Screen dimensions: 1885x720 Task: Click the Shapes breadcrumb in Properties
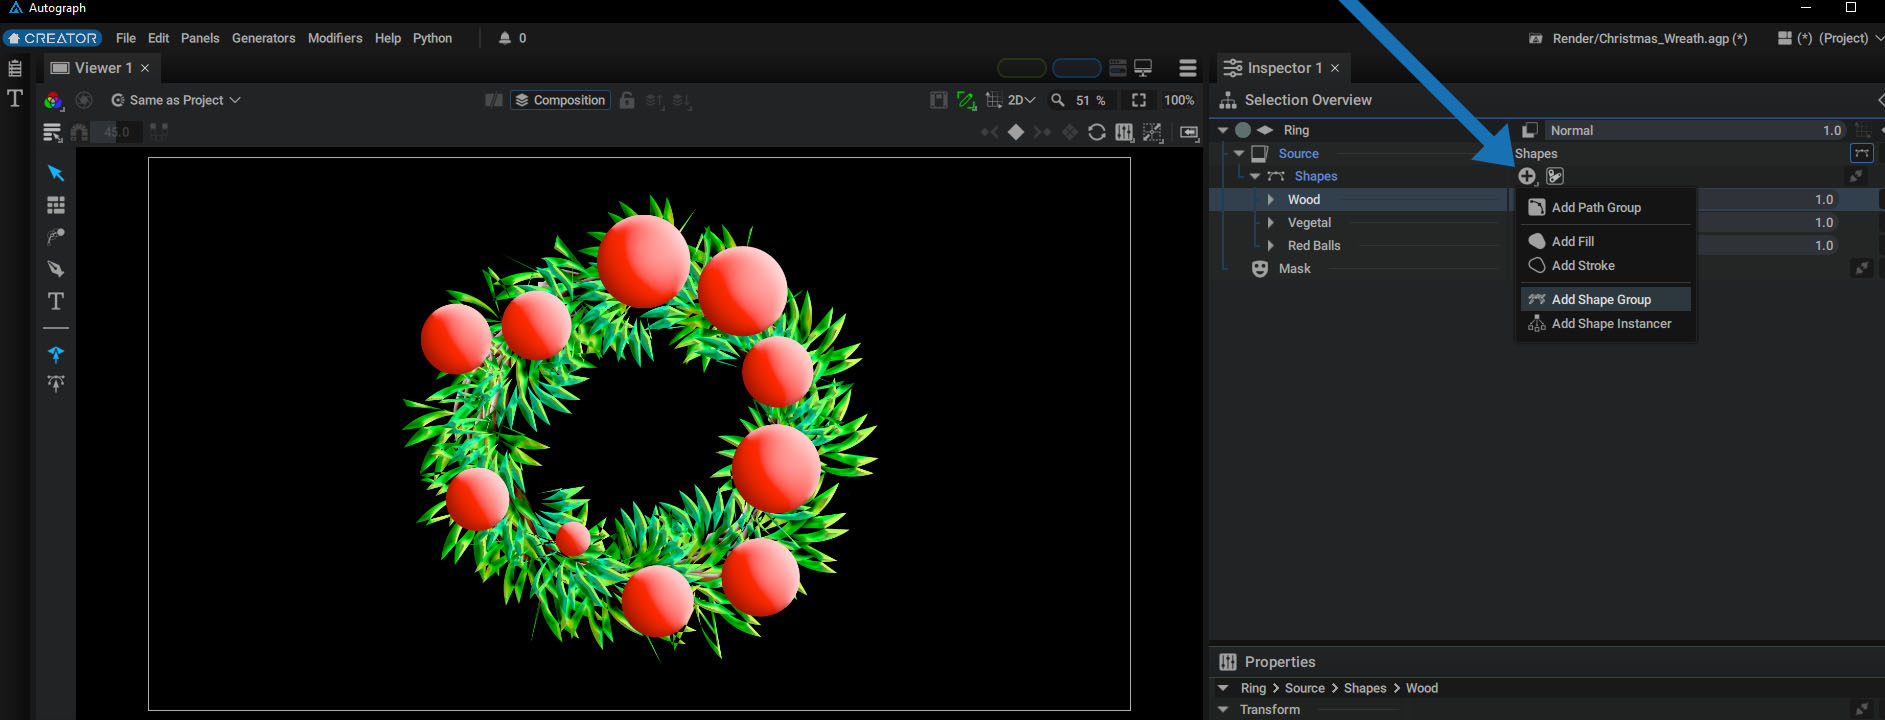tap(1365, 688)
